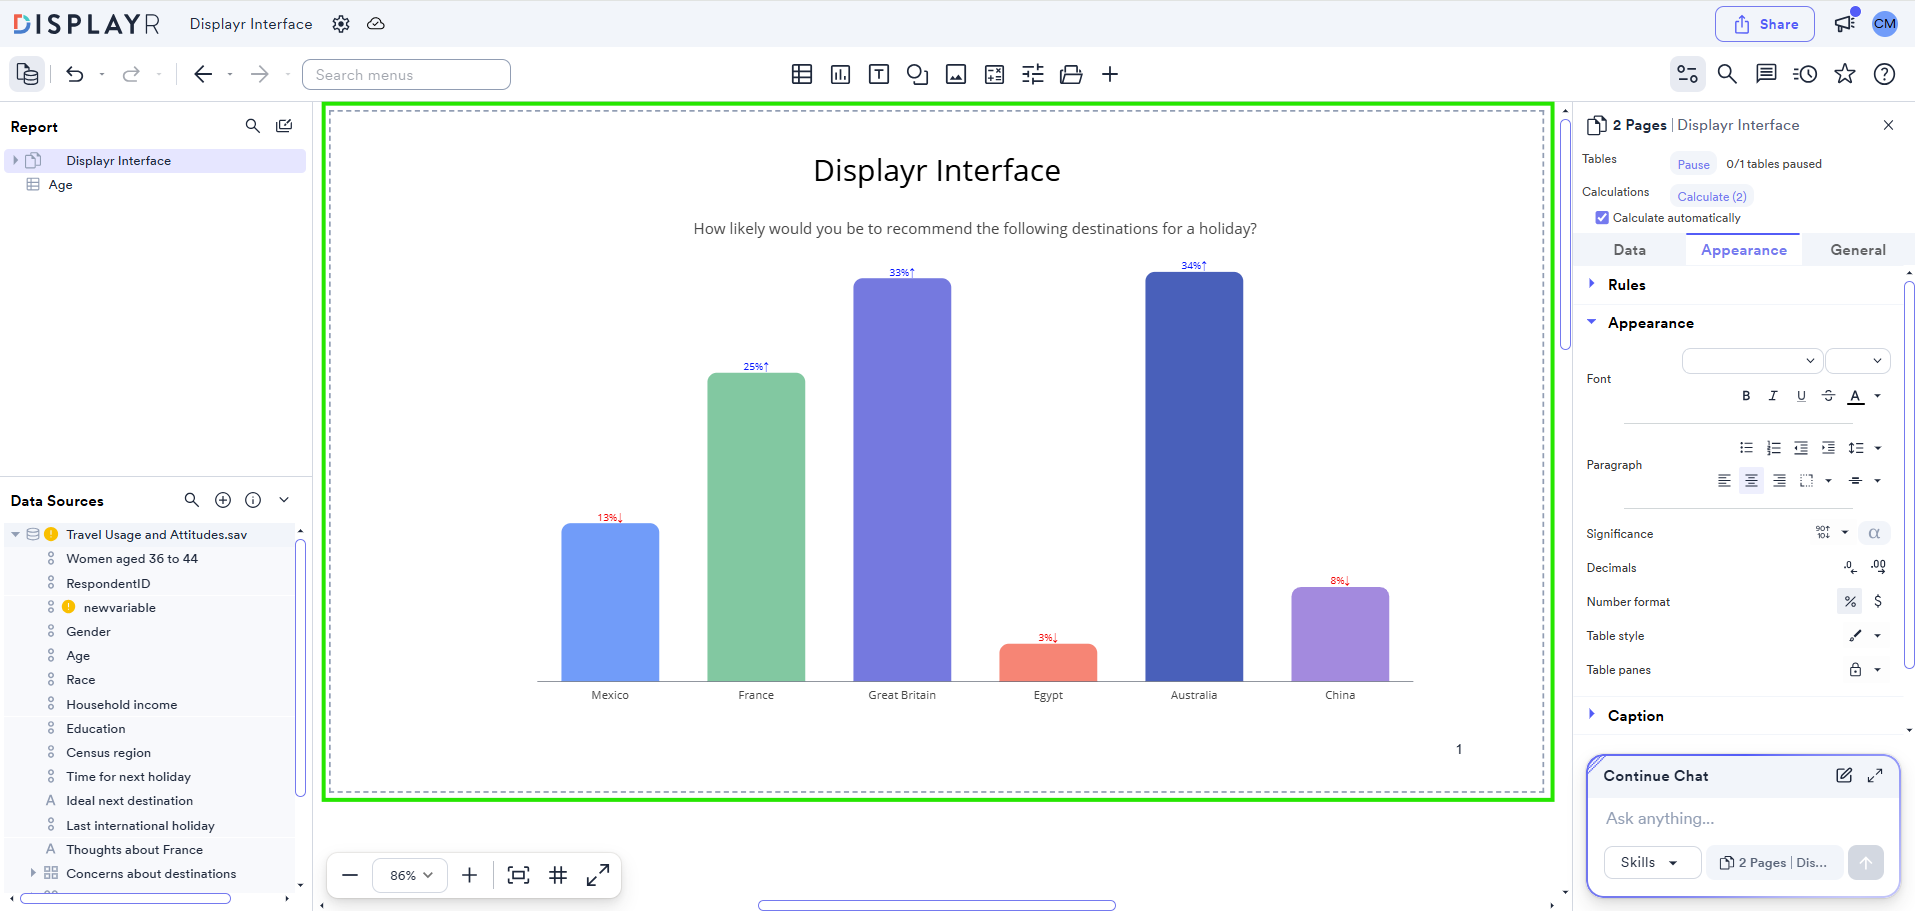The height and width of the screenshot is (911, 1915).
Task: Toggle the object inspector panel button
Action: coord(1688,74)
